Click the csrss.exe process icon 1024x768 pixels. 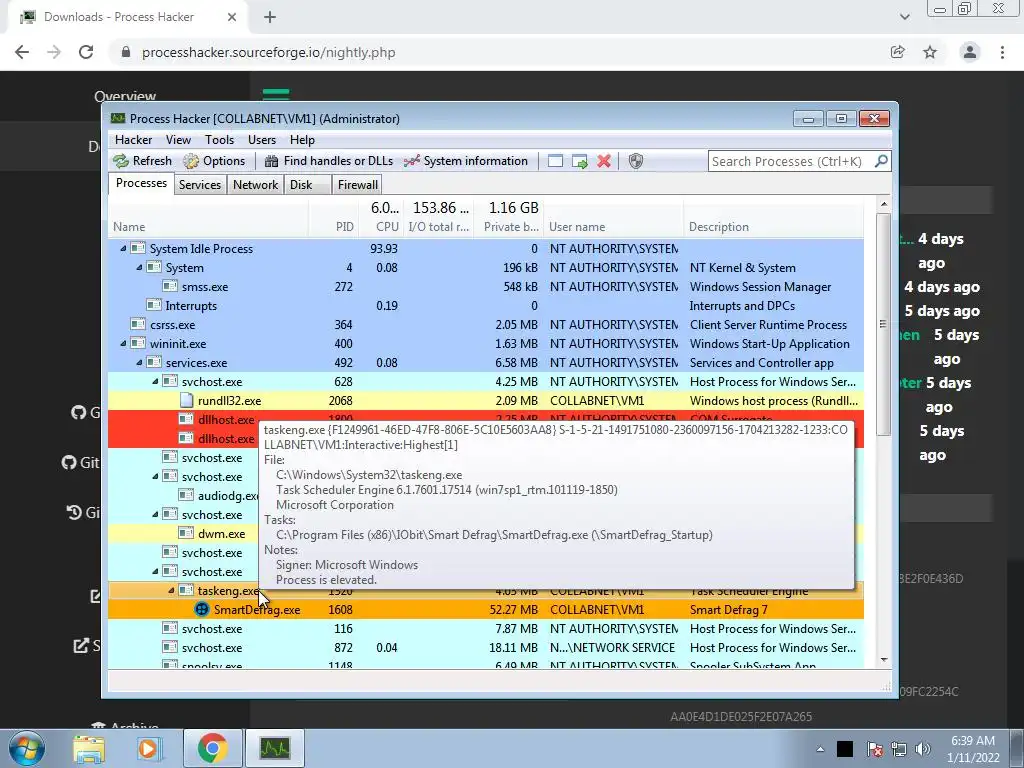pyautogui.click(x=138, y=325)
